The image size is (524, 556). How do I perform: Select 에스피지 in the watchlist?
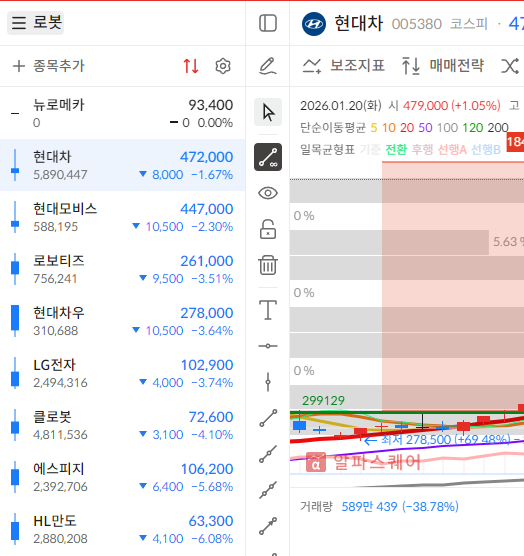point(123,477)
